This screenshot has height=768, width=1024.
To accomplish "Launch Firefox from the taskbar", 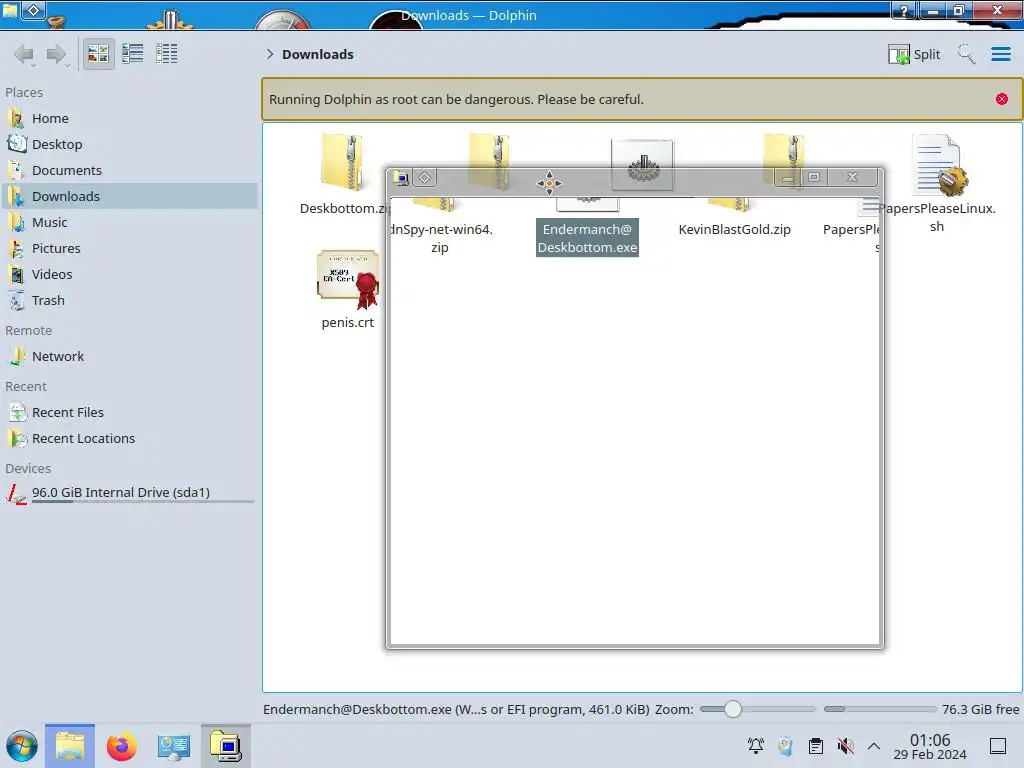I will (x=121, y=746).
